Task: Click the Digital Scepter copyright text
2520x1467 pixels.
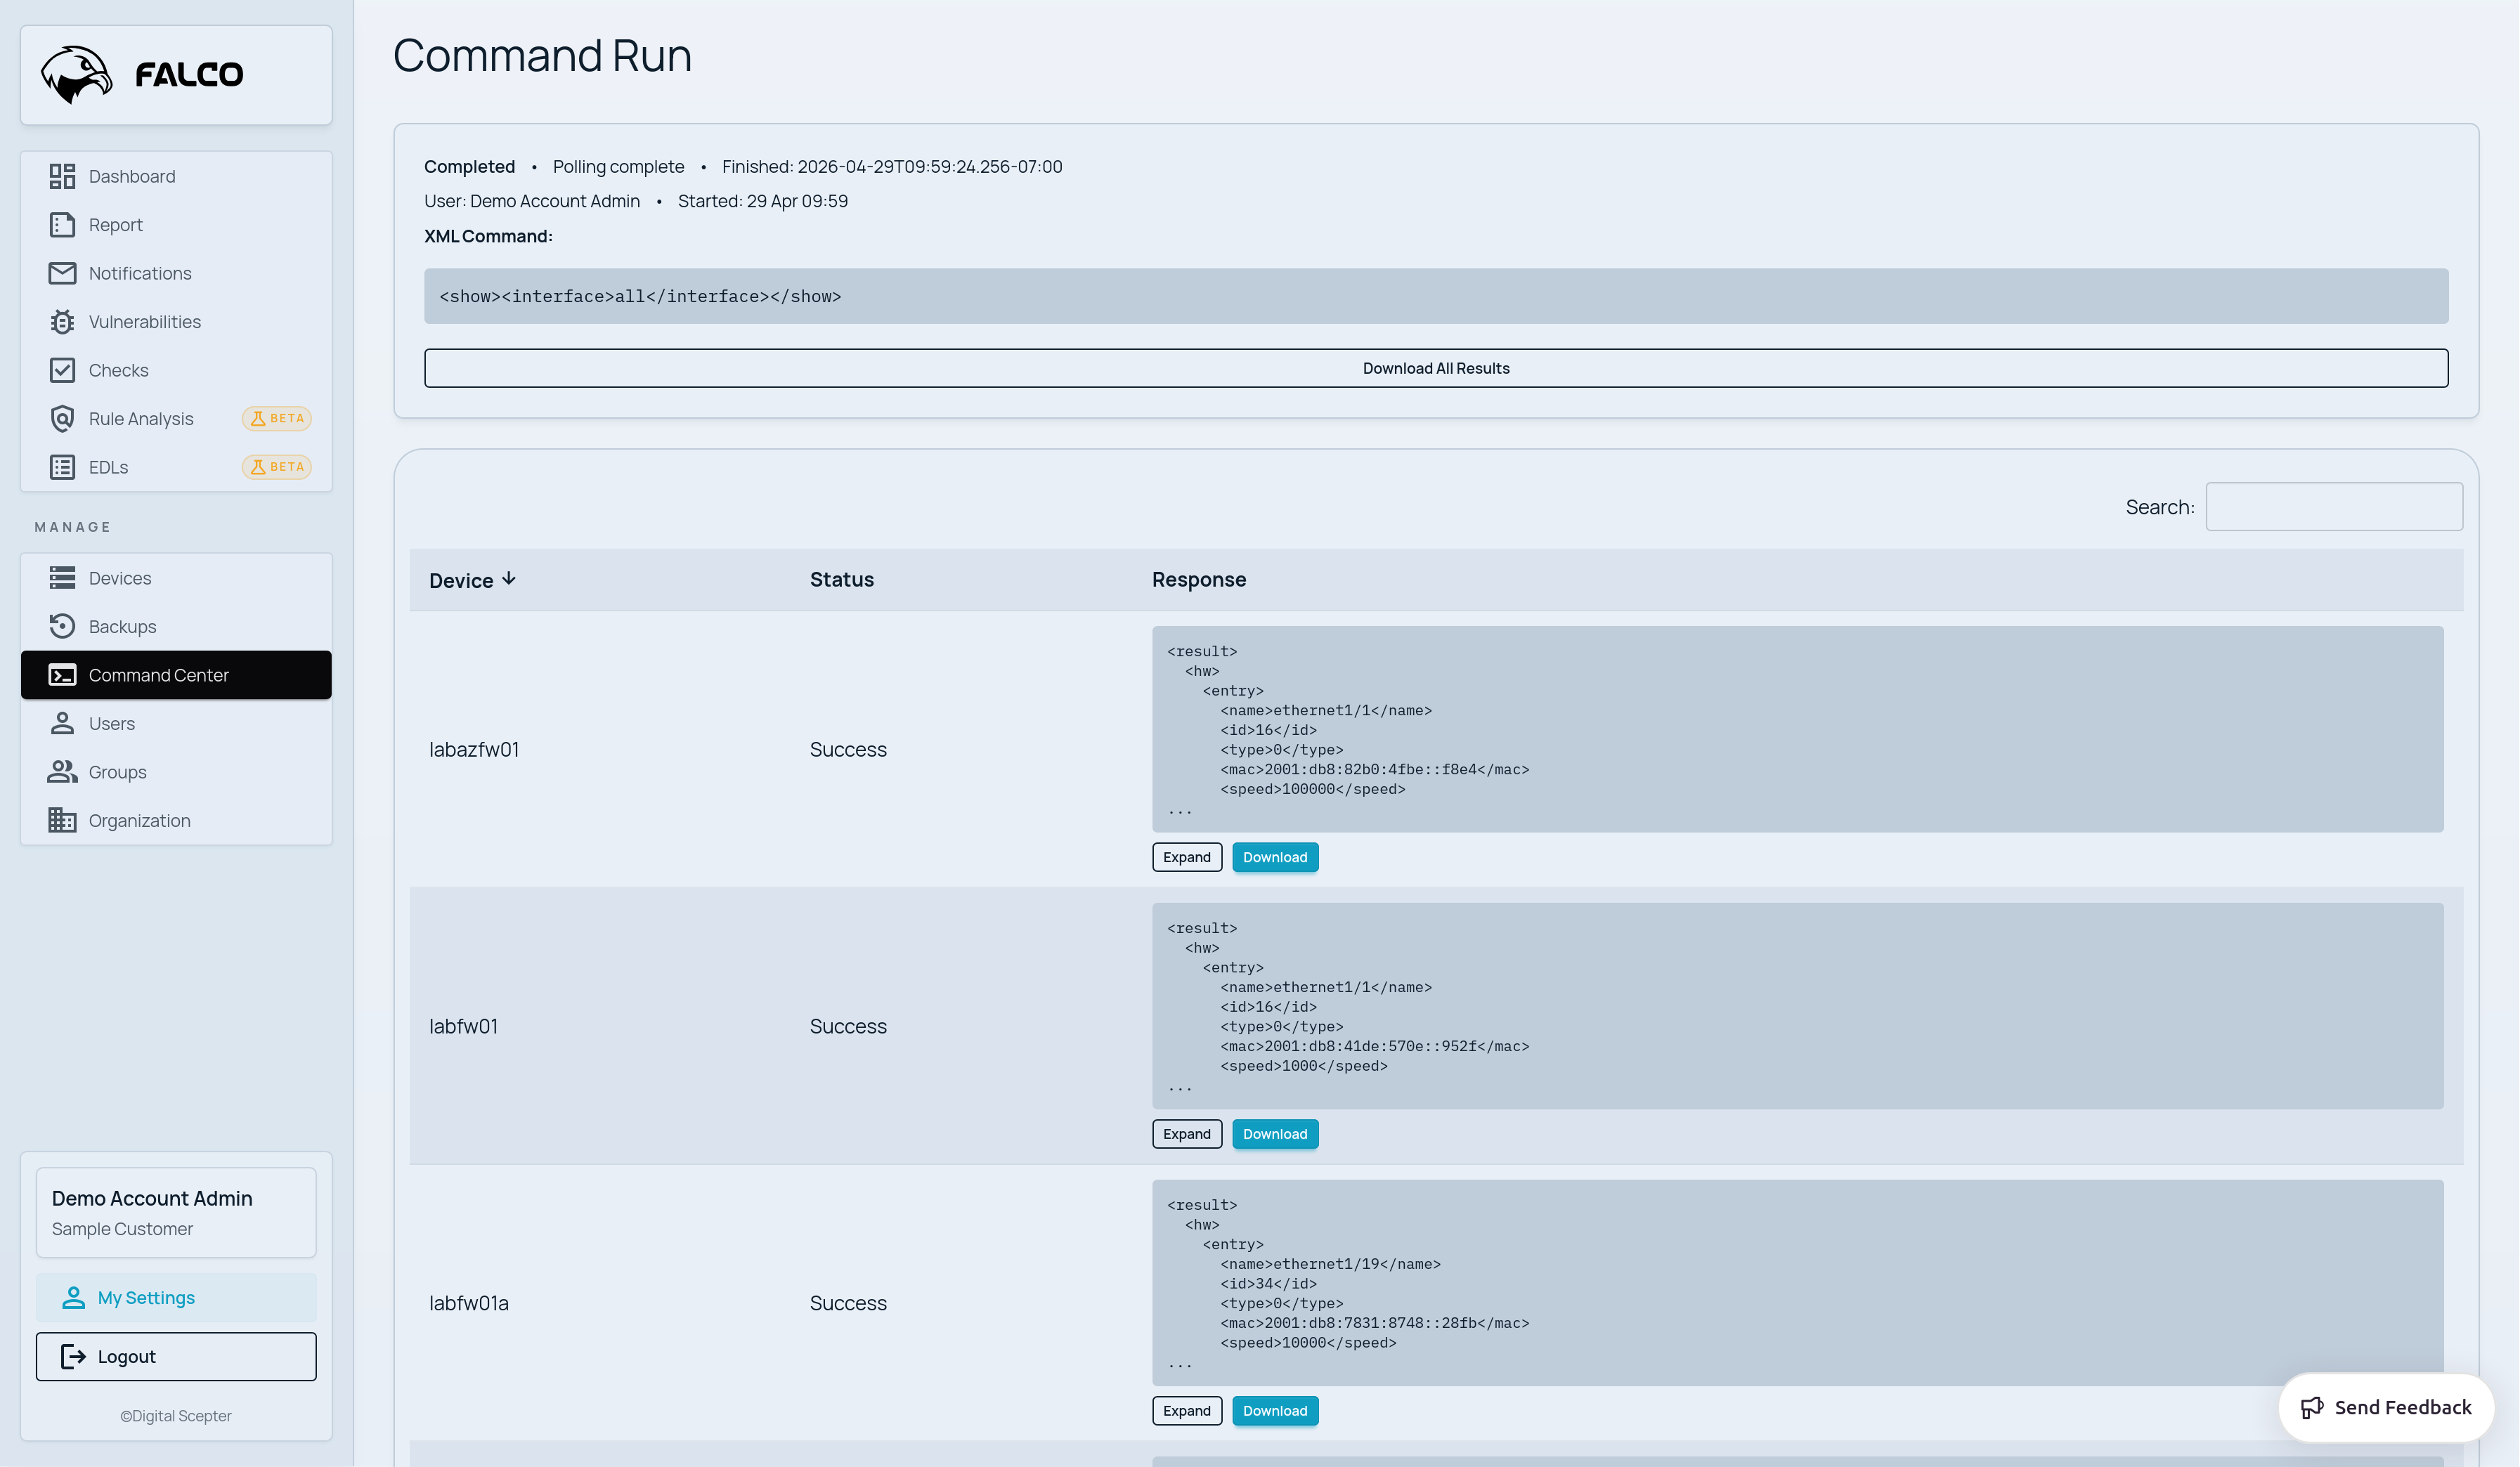Action: tap(176, 1416)
